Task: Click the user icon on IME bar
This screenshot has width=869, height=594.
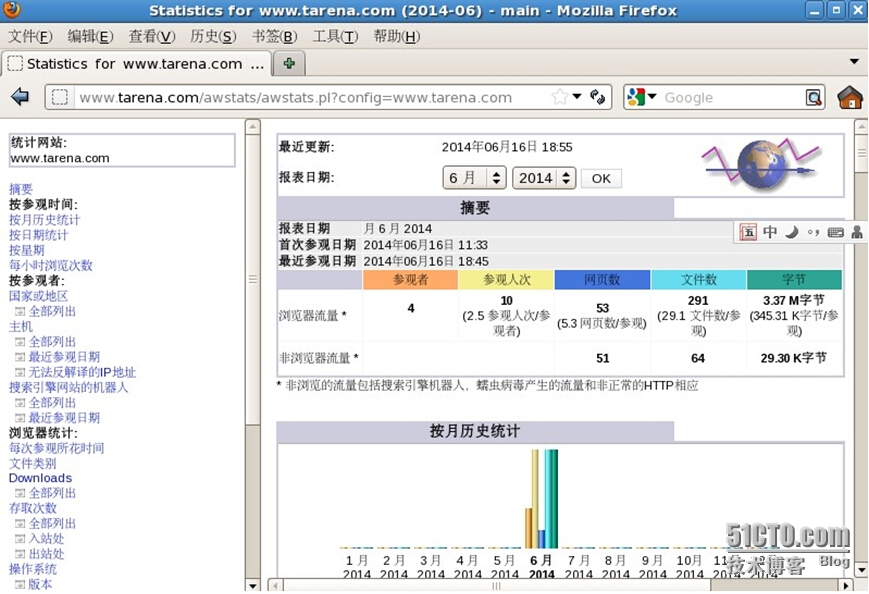Action: click(857, 232)
